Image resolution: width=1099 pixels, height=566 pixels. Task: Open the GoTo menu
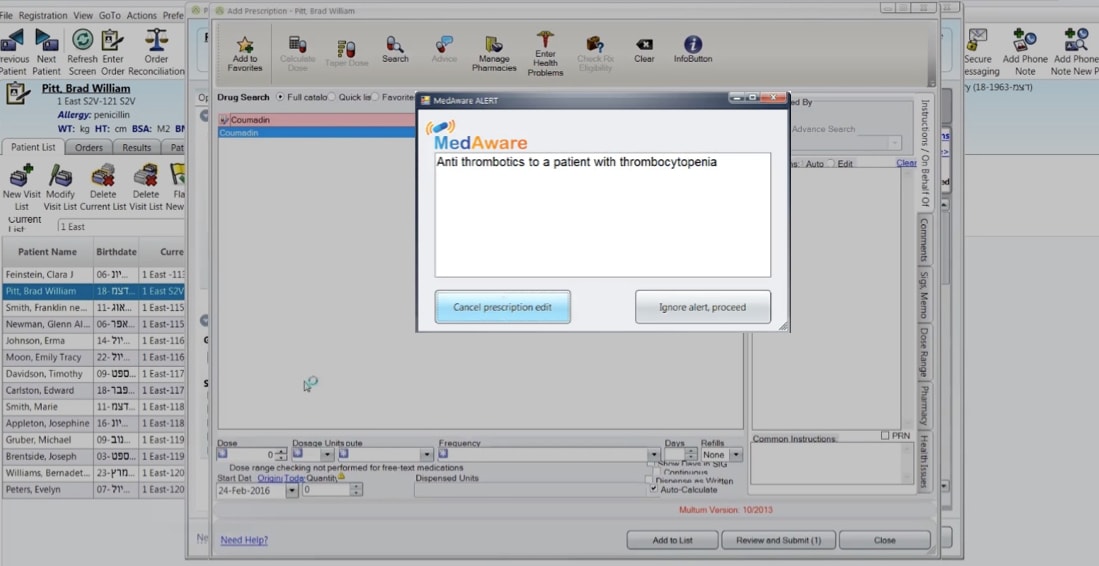point(109,15)
